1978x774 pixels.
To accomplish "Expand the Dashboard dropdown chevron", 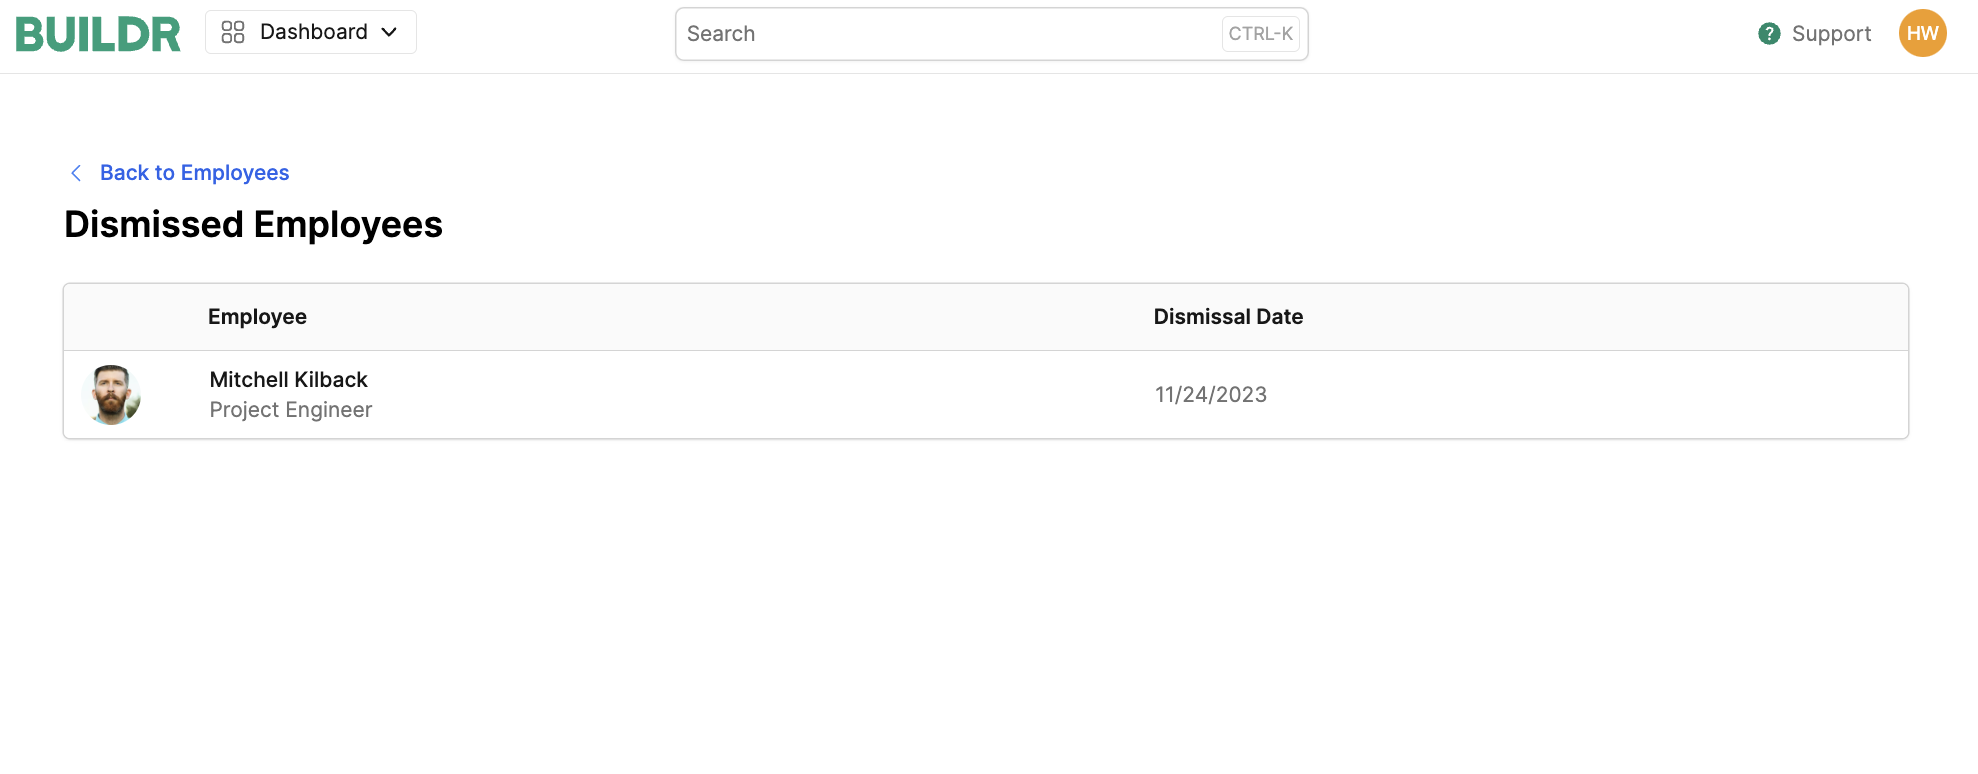I will [389, 32].
